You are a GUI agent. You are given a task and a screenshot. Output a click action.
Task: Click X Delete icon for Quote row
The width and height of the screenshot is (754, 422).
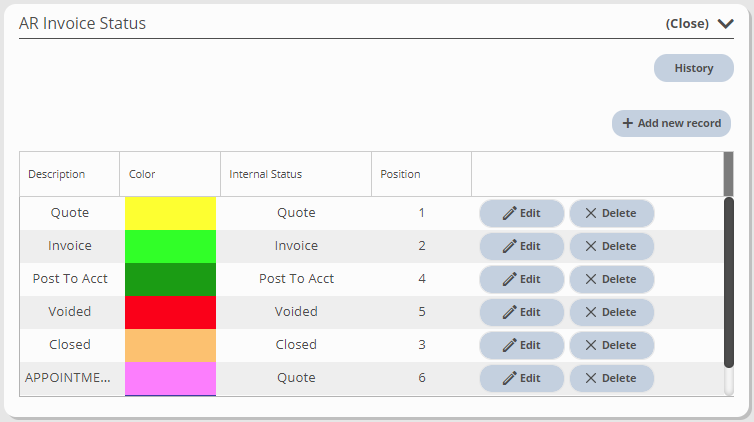click(x=591, y=213)
